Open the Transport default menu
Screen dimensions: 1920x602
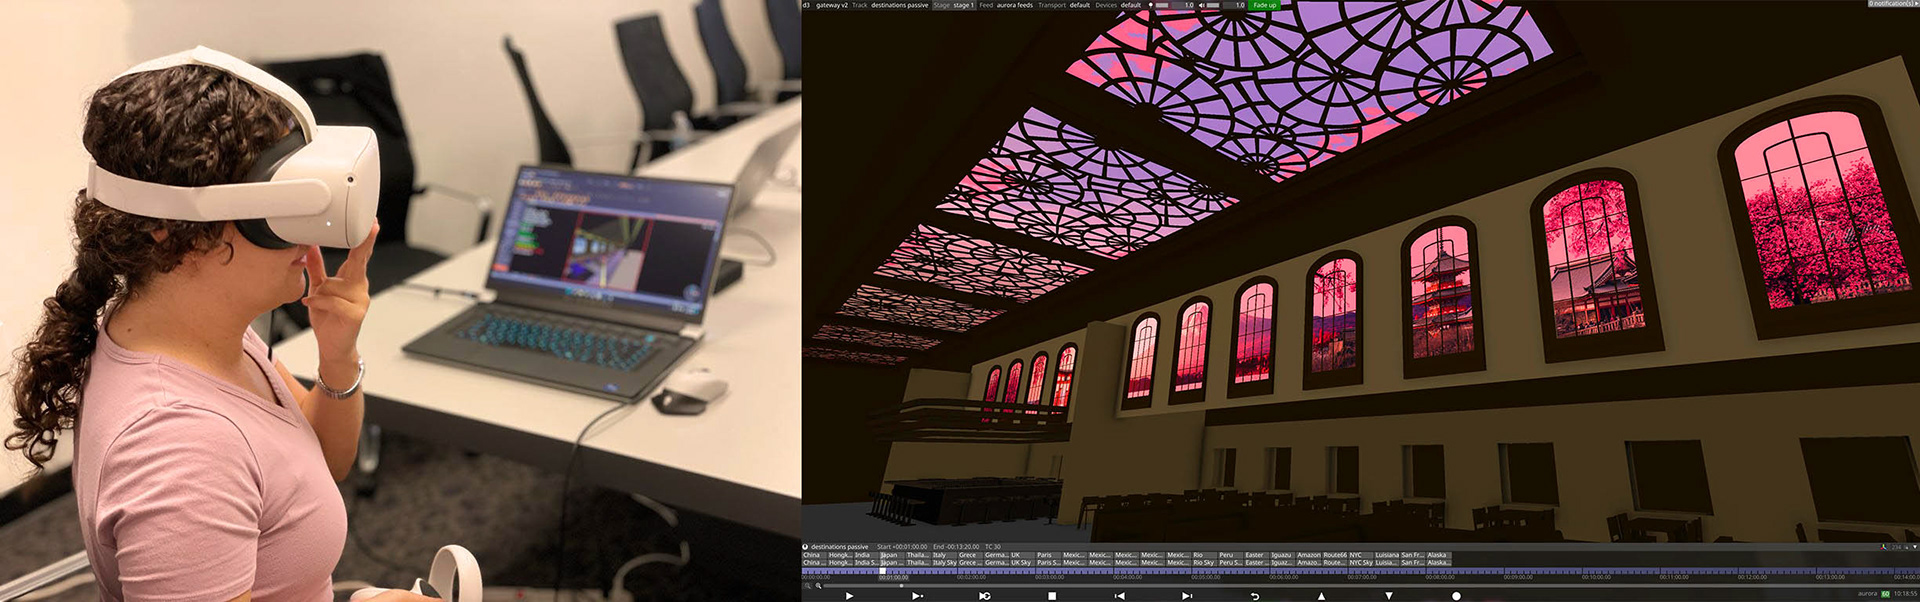click(1064, 5)
